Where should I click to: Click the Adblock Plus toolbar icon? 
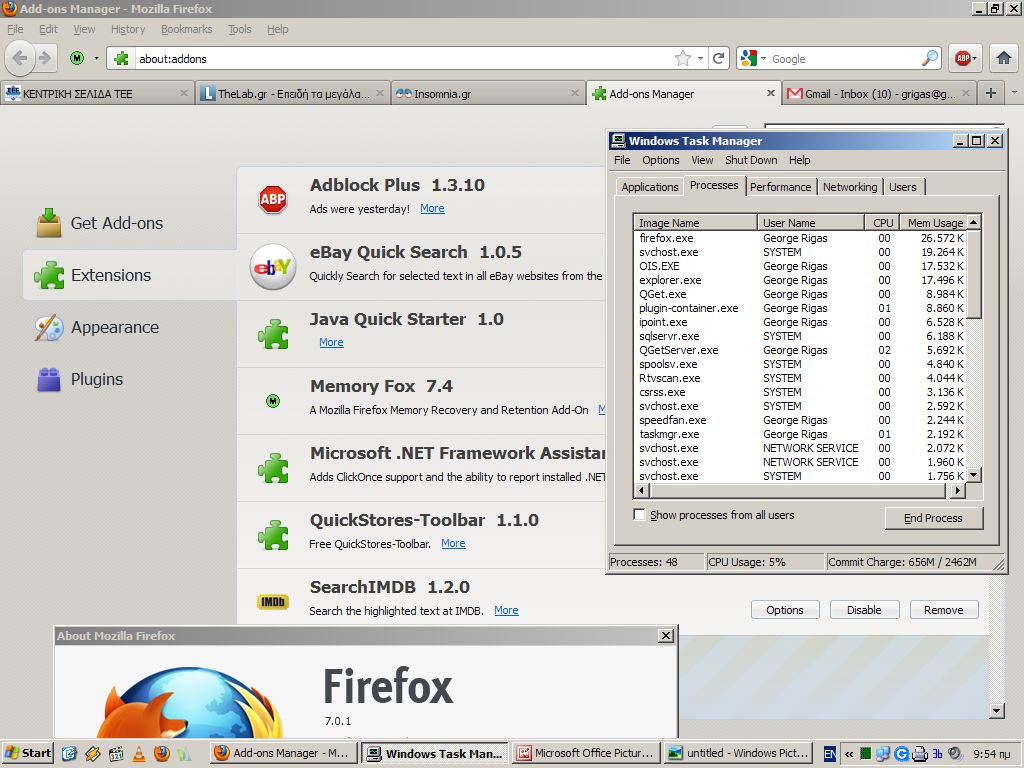pos(963,58)
